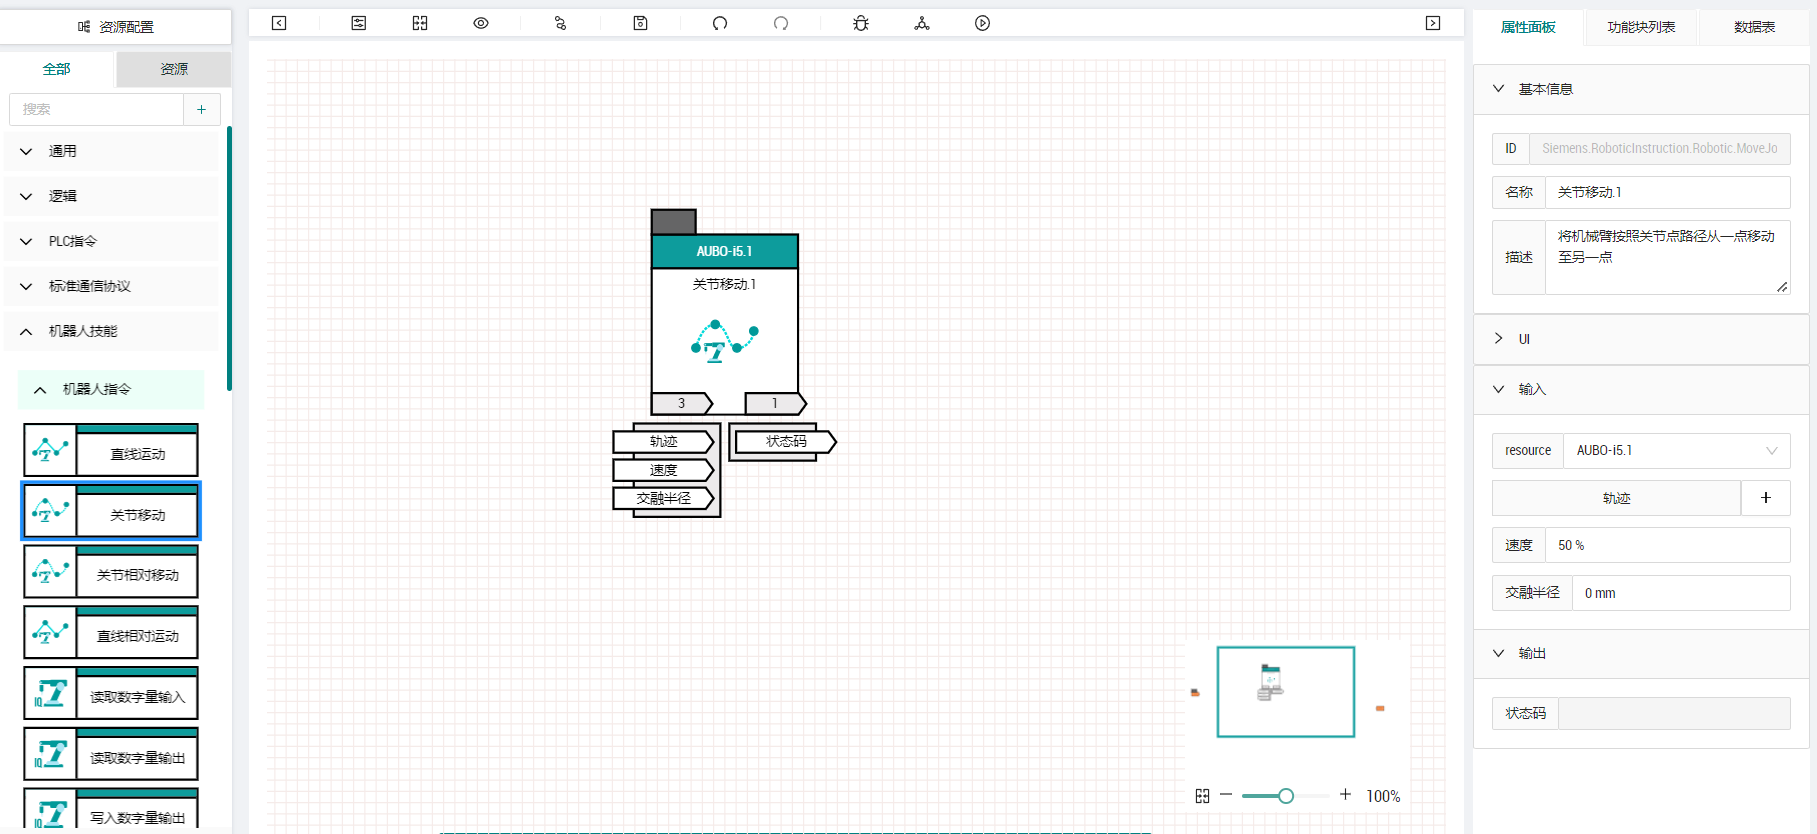Select the 直线相对运动 function block
This screenshot has height=834, width=1817.
coord(111,633)
